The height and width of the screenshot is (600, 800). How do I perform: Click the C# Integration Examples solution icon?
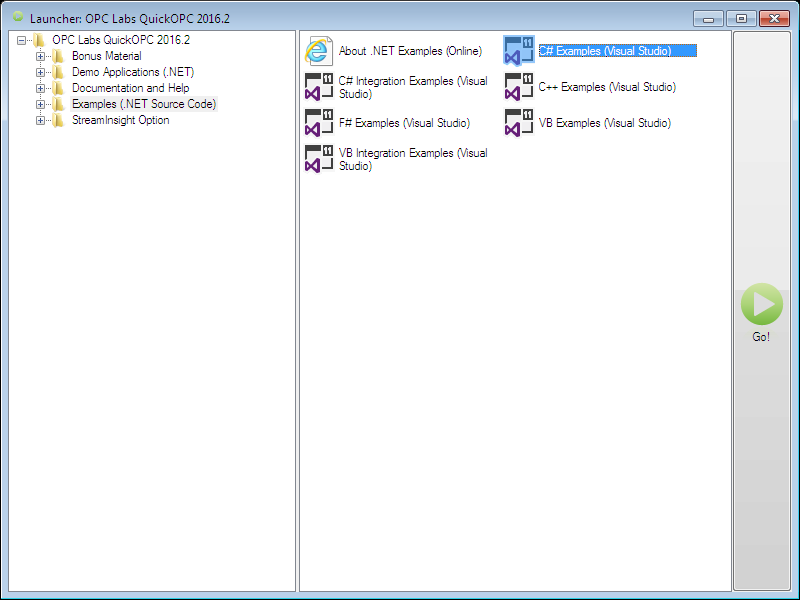(319, 87)
